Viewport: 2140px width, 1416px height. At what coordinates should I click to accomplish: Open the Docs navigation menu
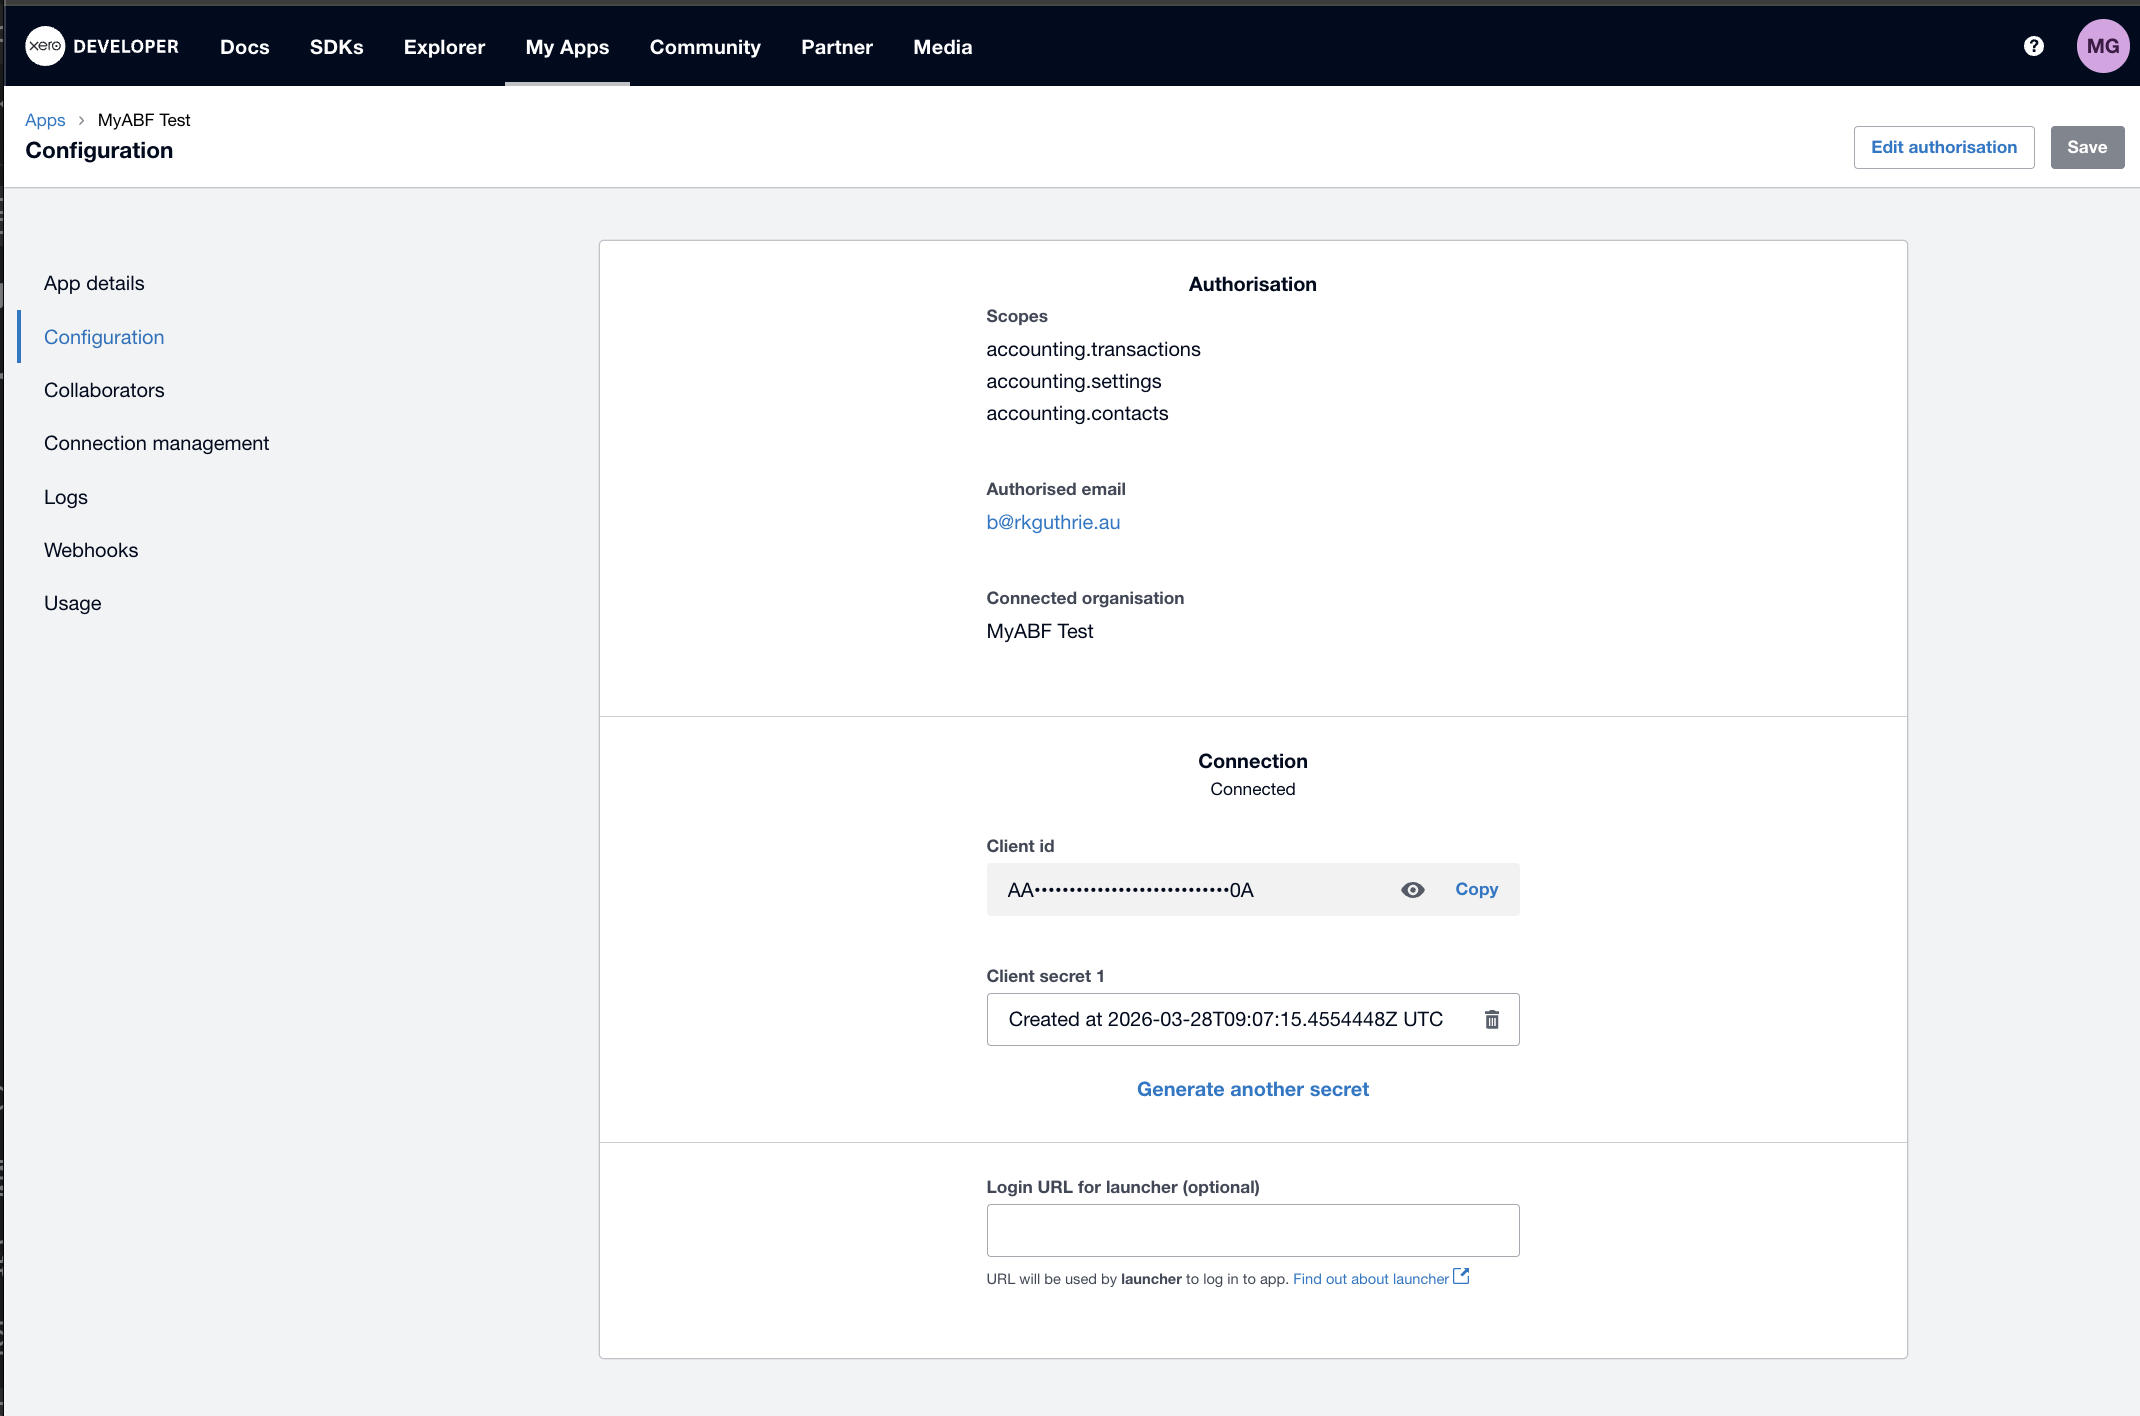pos(245,47)
